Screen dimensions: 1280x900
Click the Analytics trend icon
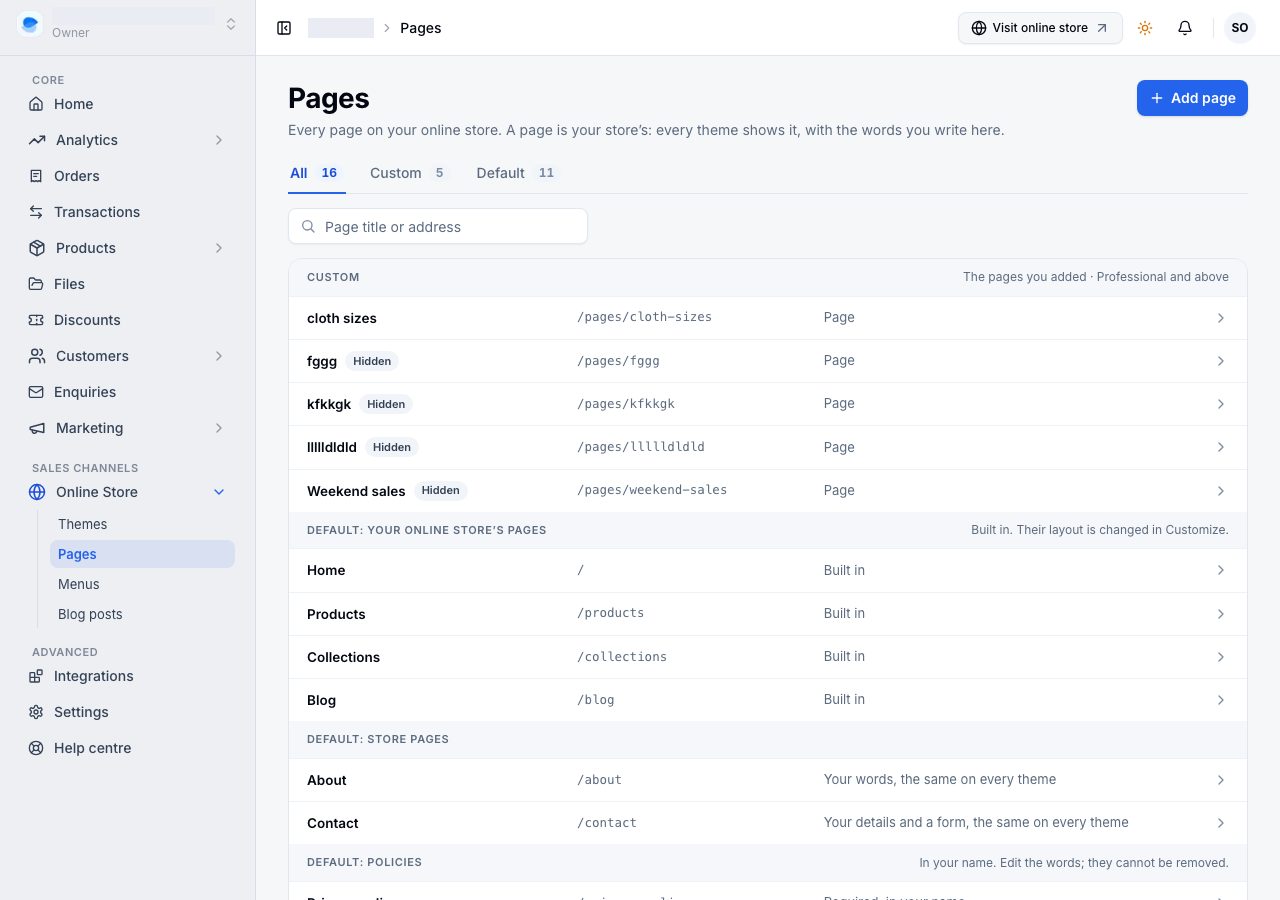tap(36, 140)
